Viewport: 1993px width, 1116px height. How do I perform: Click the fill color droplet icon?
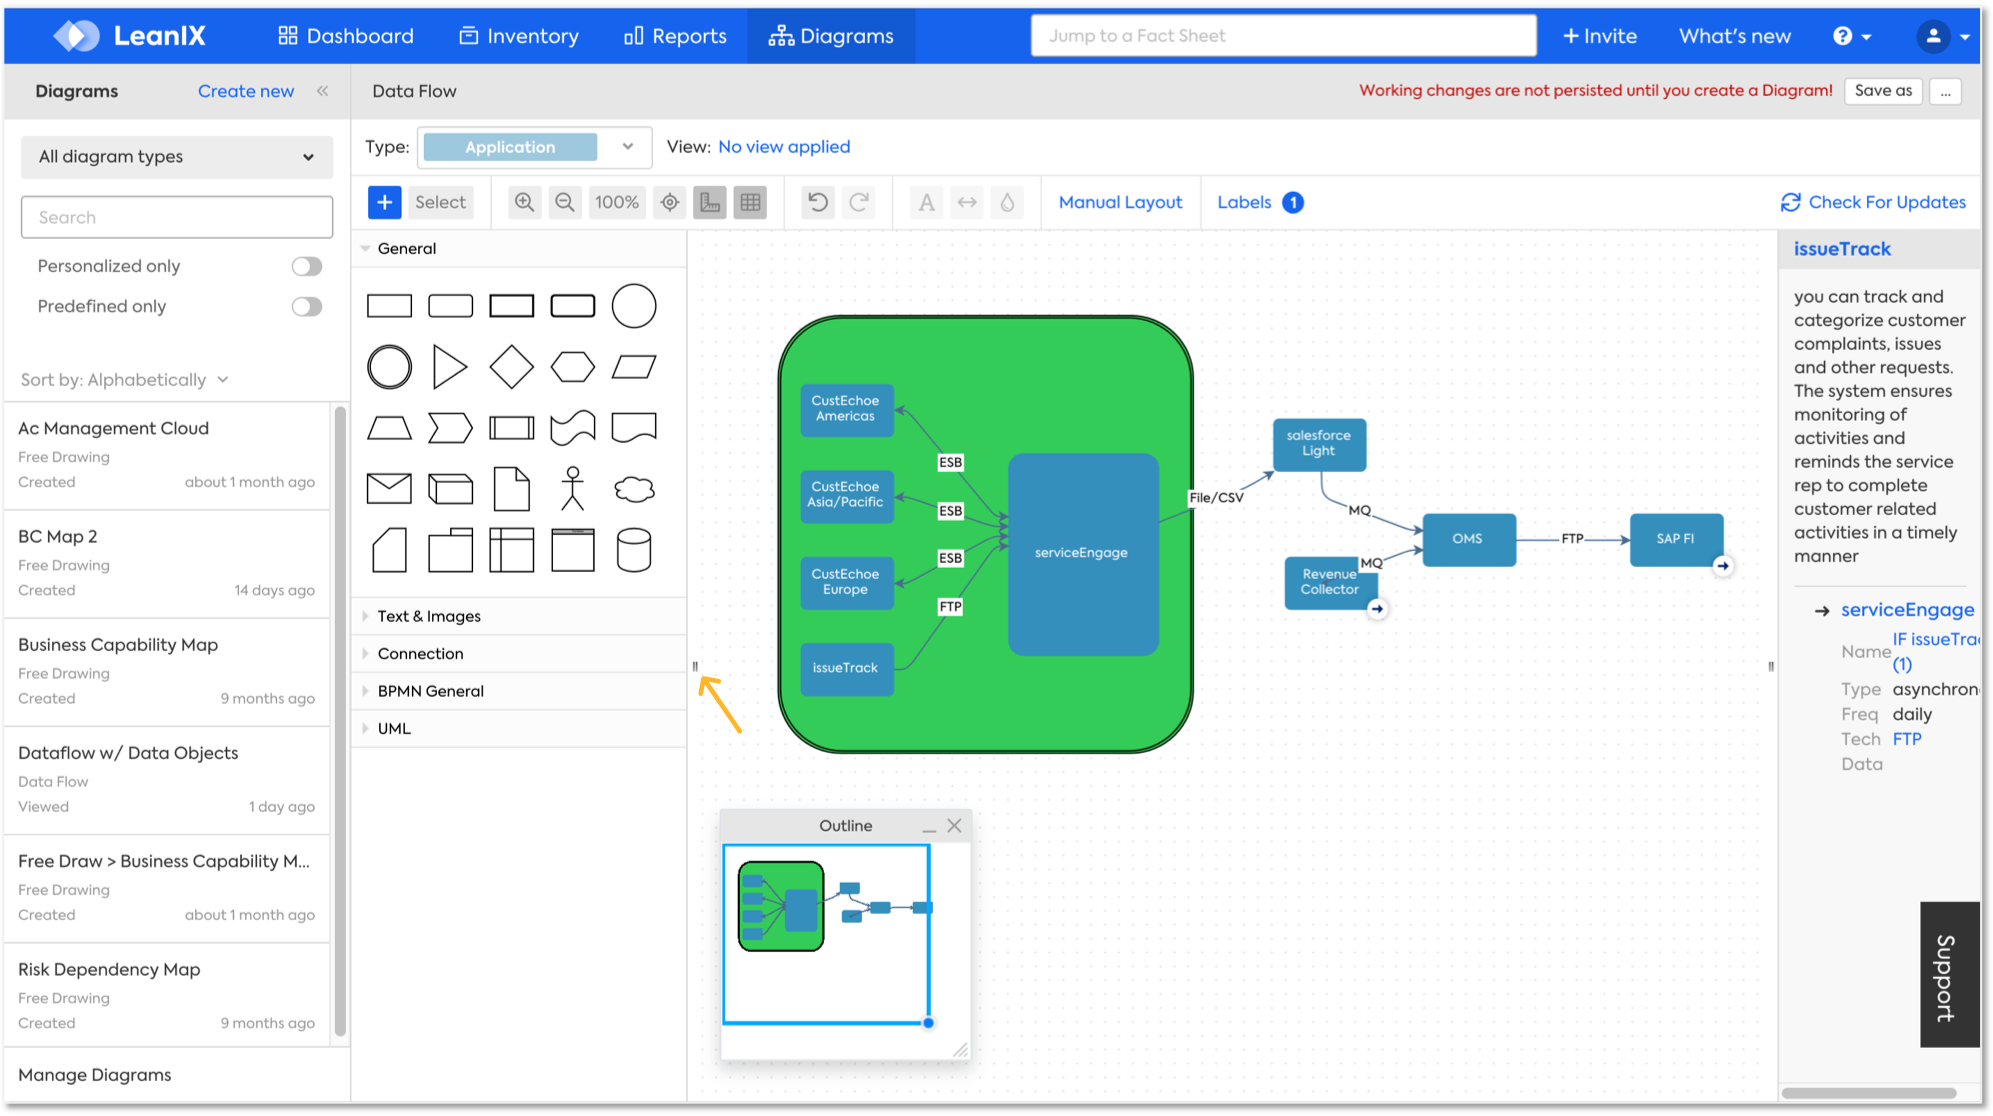1007,202
